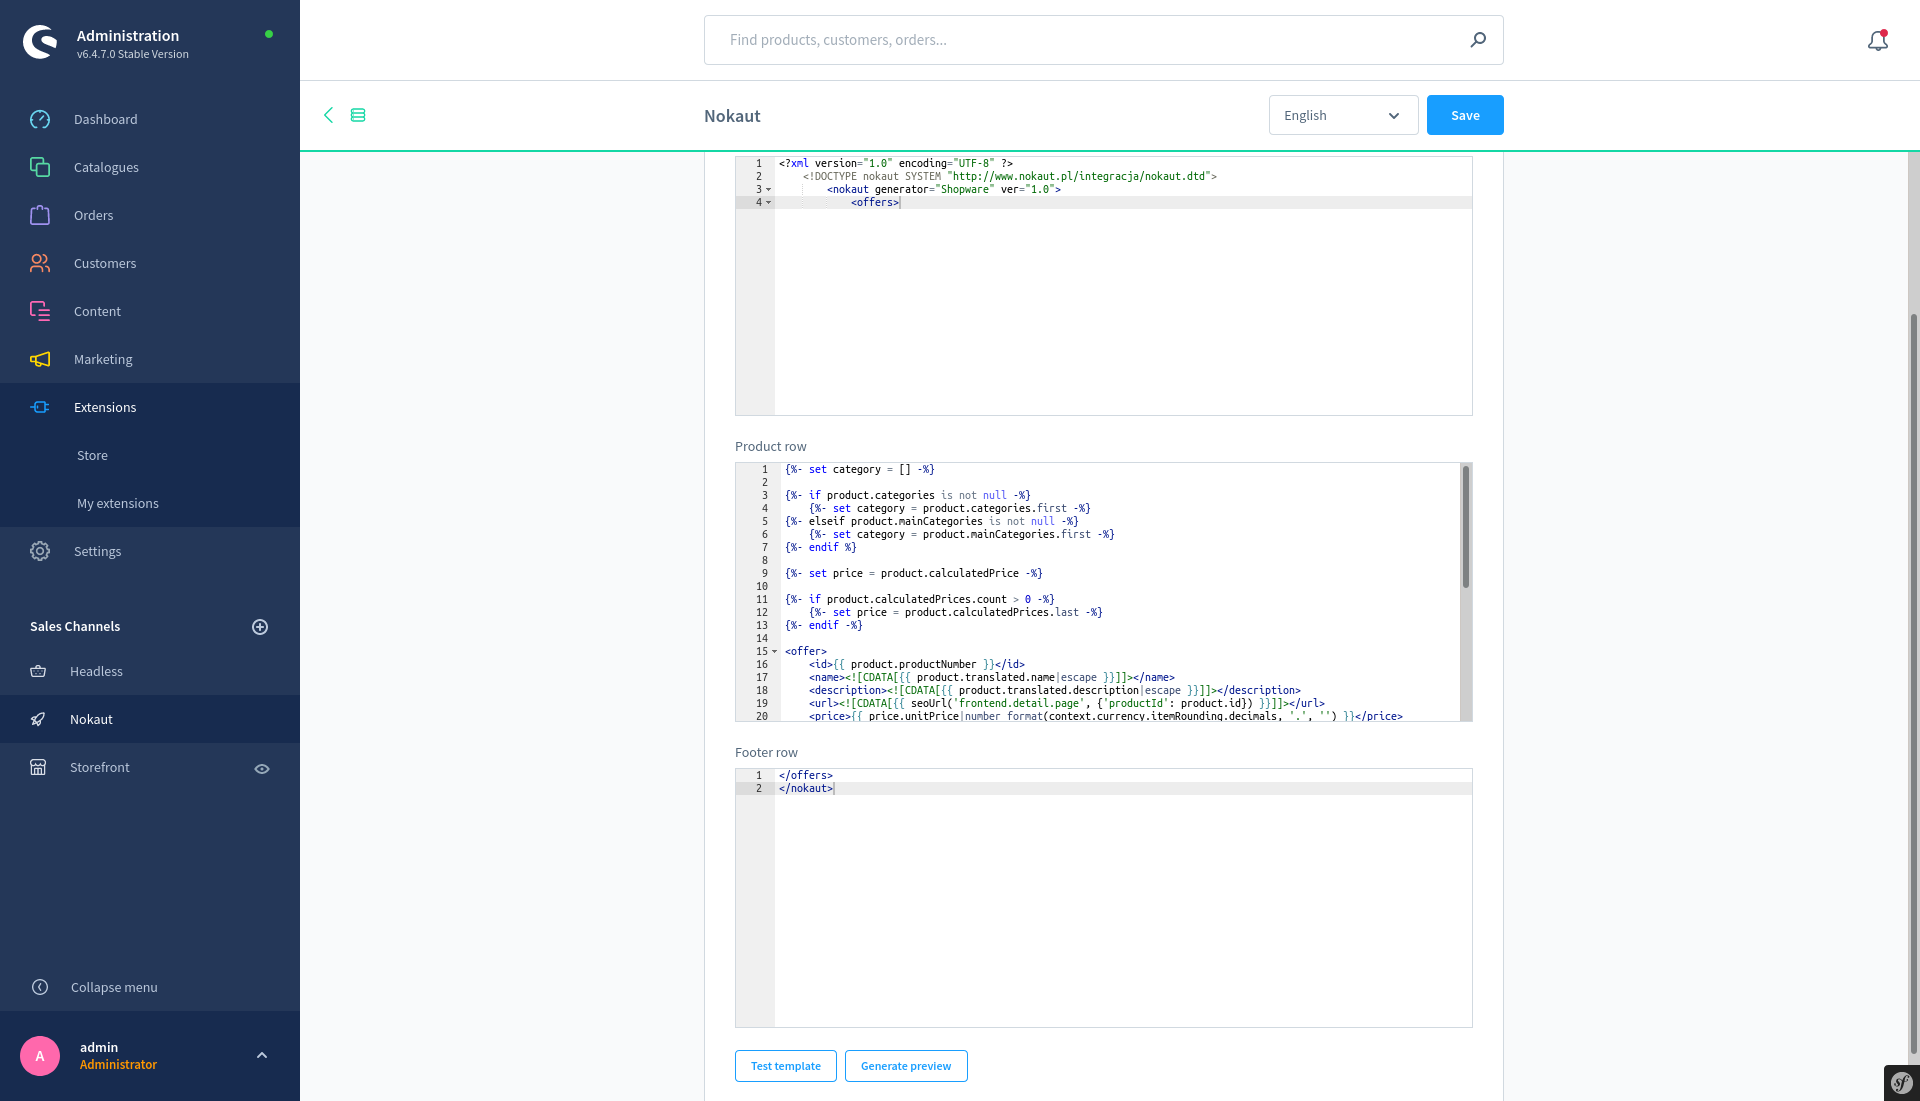1920x1101 pixels.
Task: Click the Collapse menu arrow icon
Action: 40,987
